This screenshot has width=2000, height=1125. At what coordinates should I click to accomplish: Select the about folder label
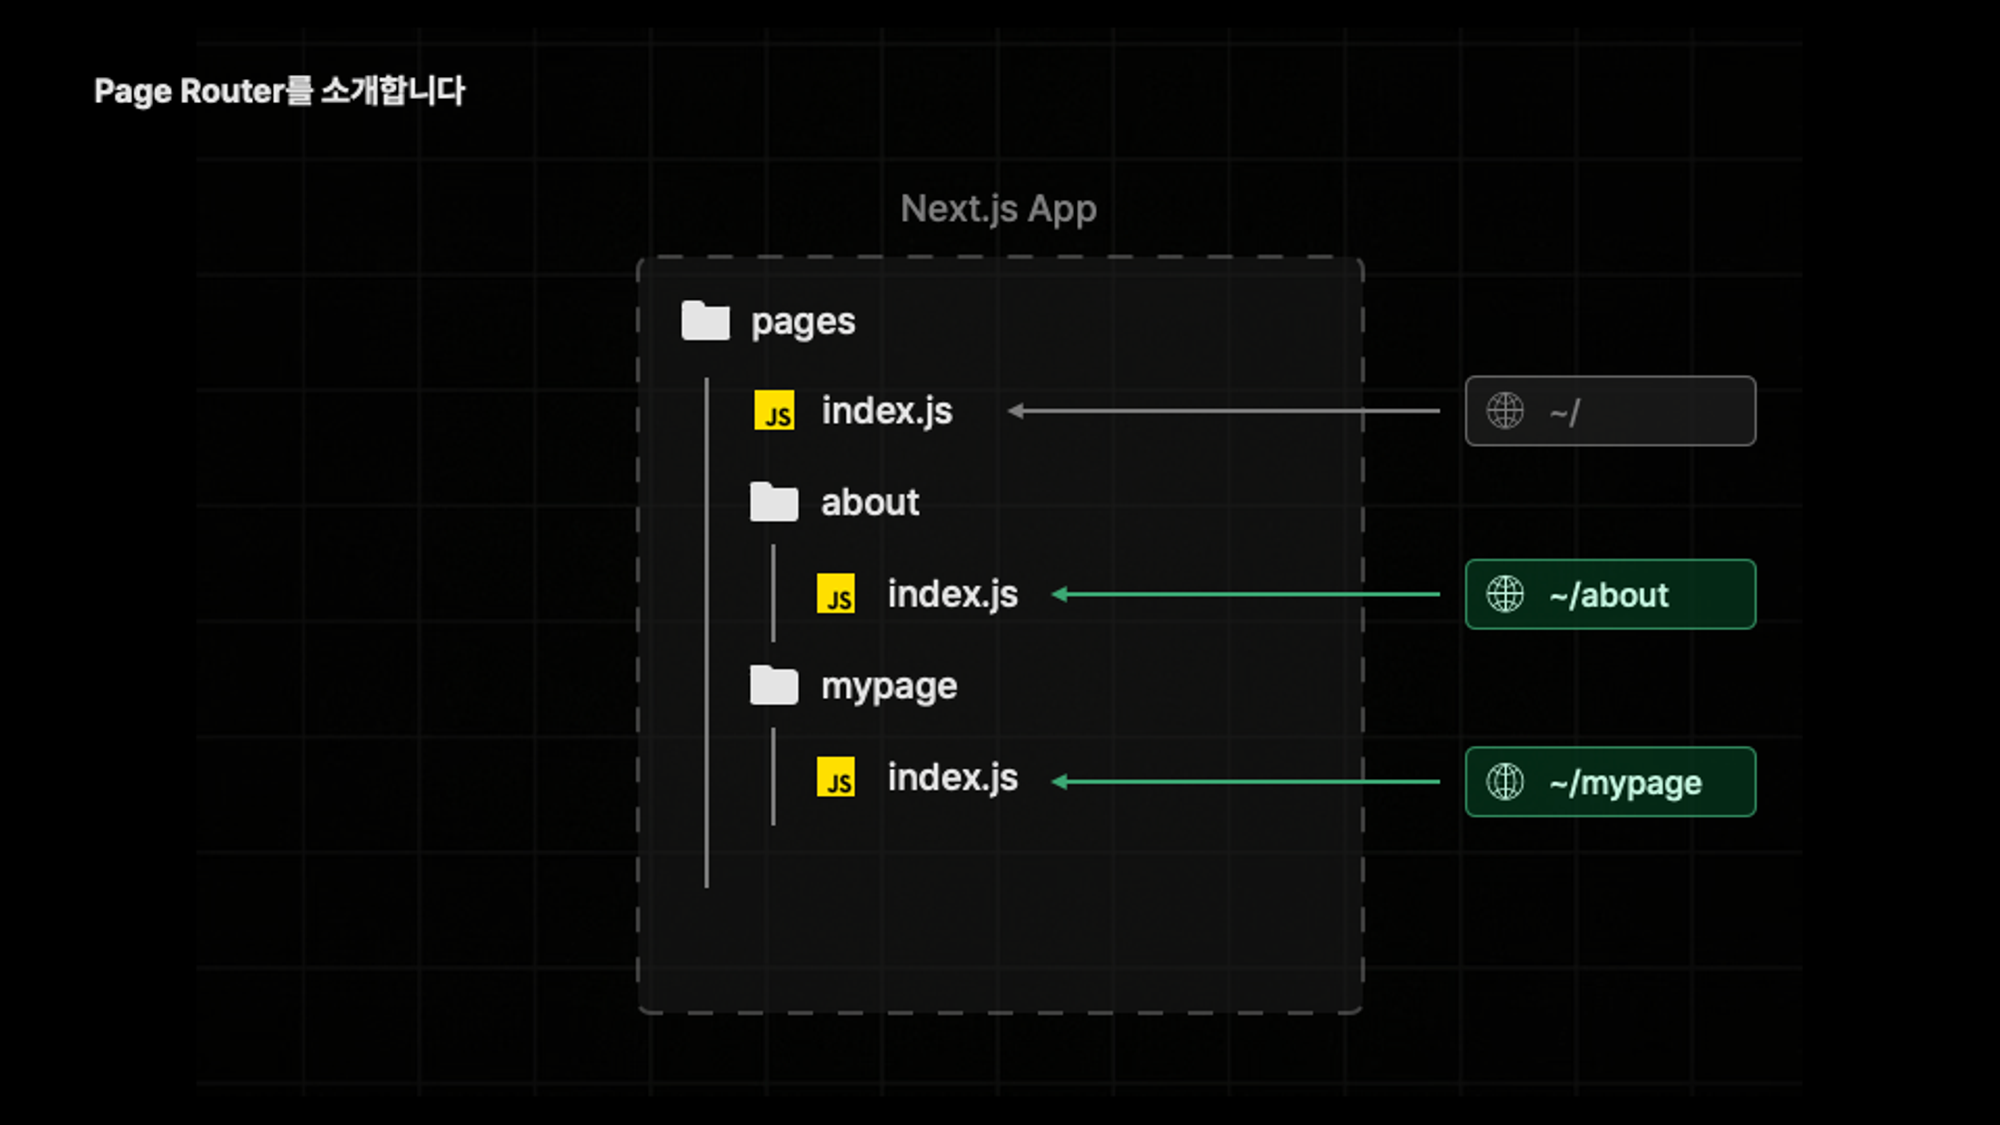(x=869, y=502)
